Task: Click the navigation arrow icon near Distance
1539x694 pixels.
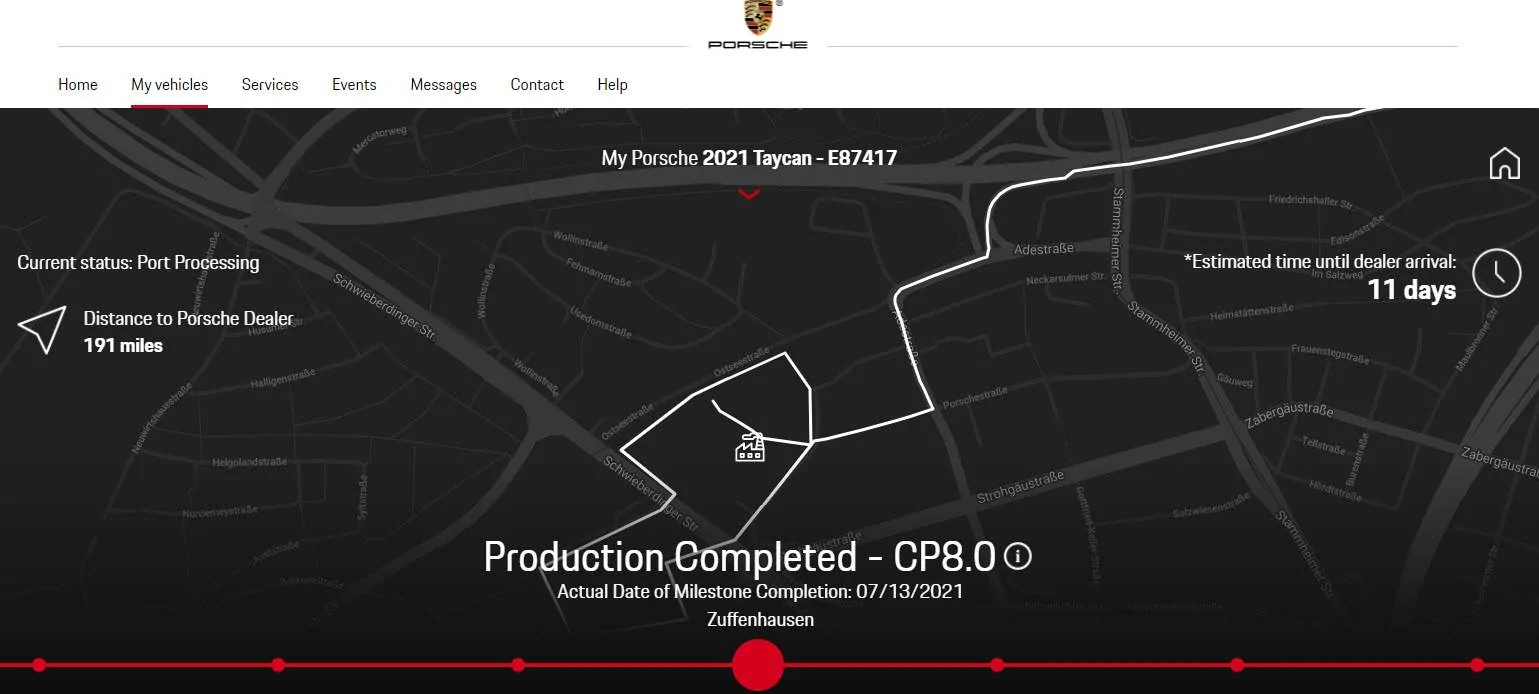Action: (42, 329)
